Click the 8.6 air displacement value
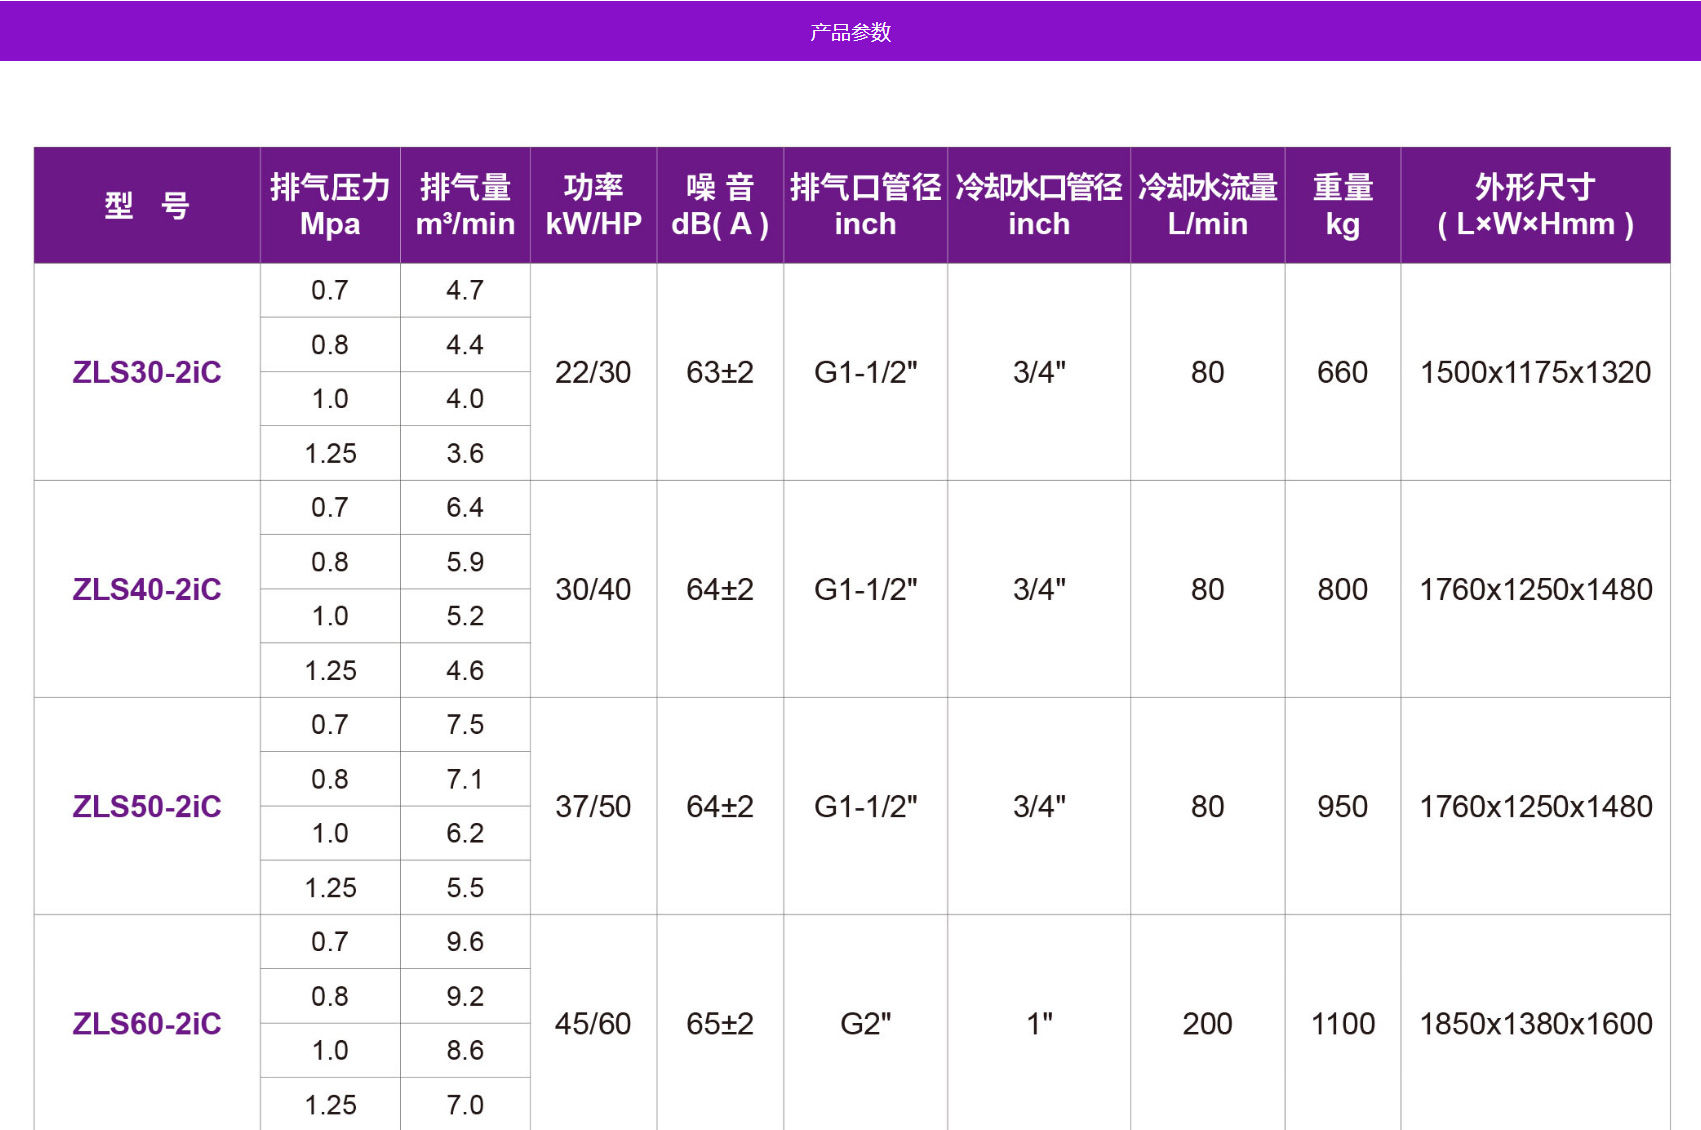 [x=465, y=1050]
